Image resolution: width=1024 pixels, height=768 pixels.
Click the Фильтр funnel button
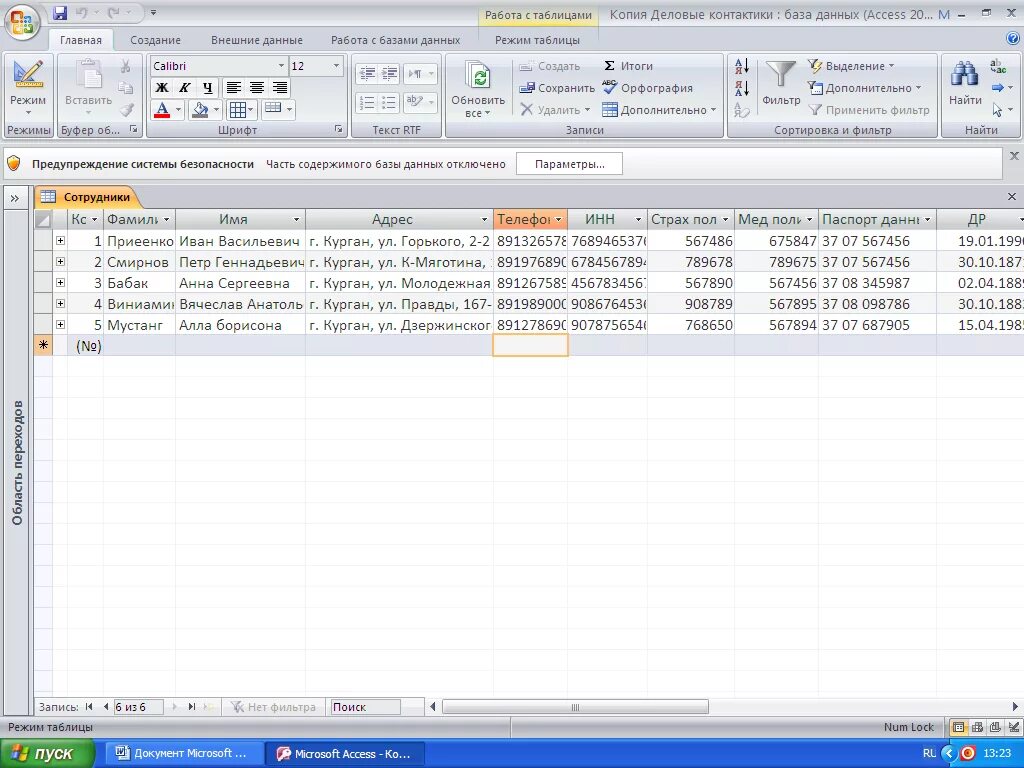coord(780,82)
